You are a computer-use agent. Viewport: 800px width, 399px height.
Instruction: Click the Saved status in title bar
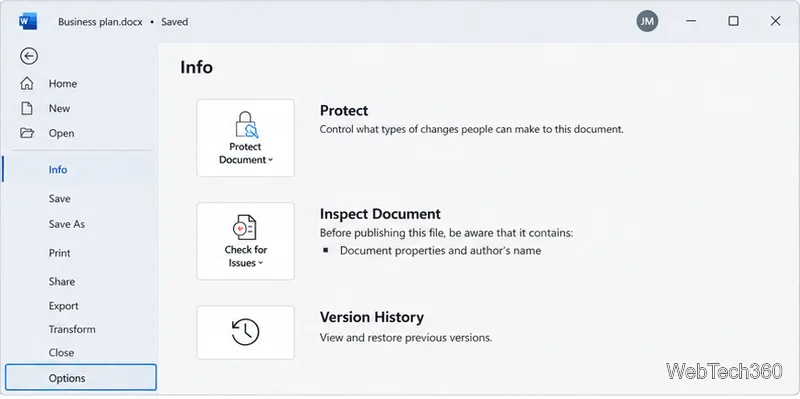(x=174, y=22)
